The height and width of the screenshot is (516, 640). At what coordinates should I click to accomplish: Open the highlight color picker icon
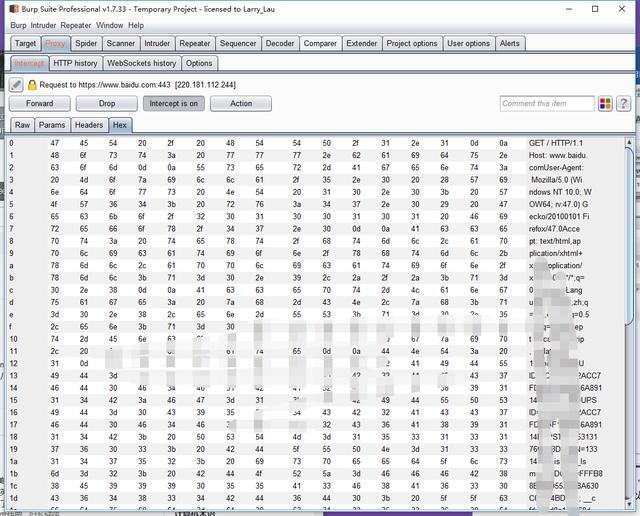click(x=605, y=104)
